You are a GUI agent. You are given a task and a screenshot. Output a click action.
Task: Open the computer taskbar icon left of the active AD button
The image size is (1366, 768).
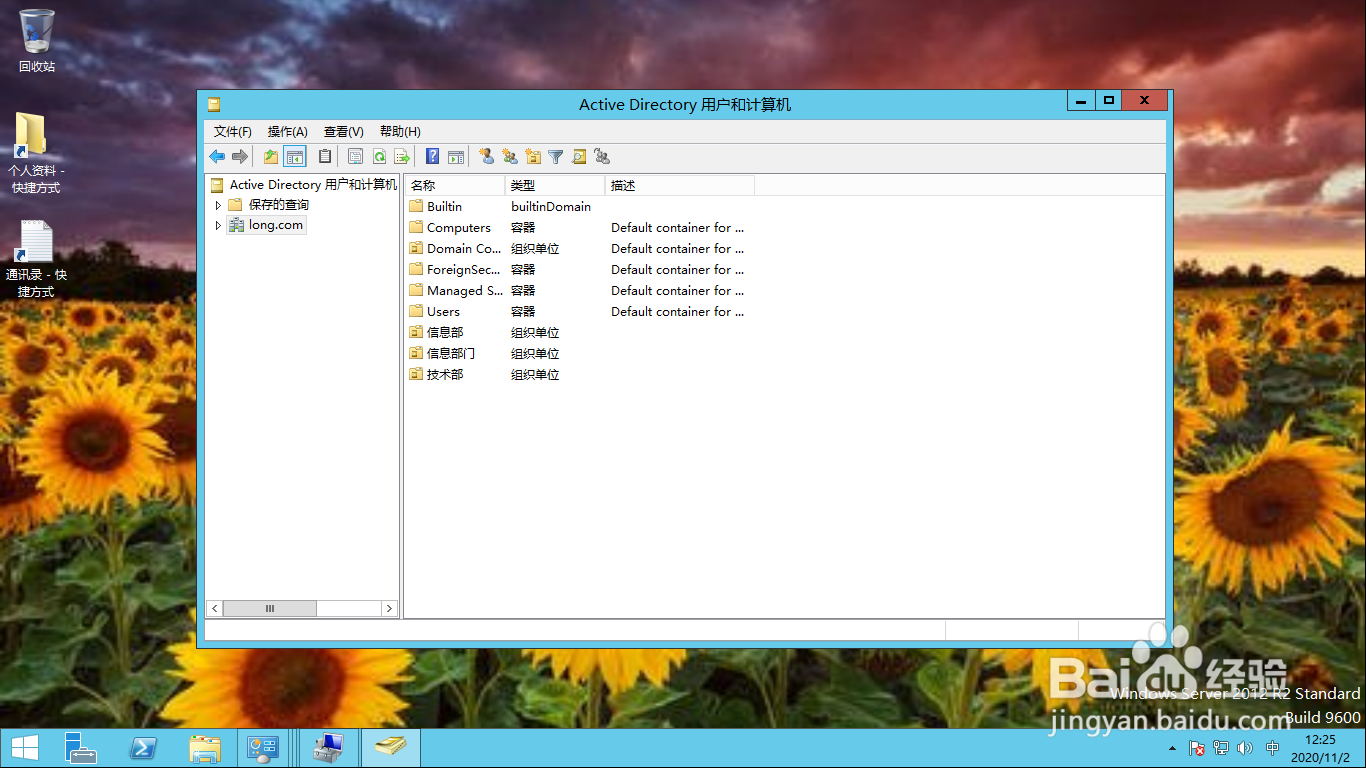328,748
